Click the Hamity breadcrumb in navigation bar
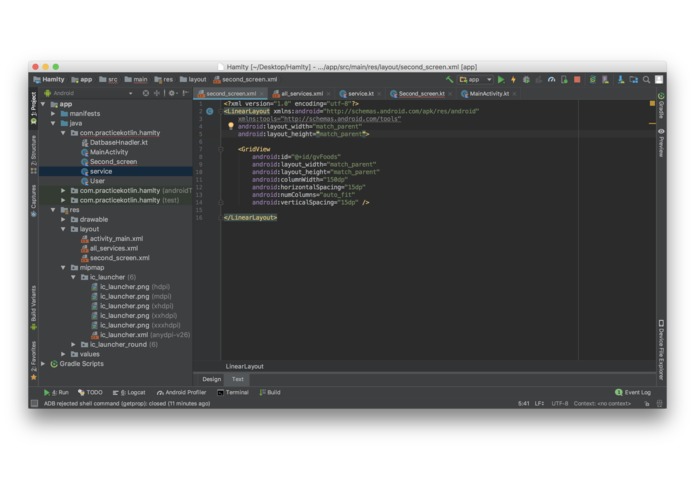695x494 pixels. click(x=49, y=79)
